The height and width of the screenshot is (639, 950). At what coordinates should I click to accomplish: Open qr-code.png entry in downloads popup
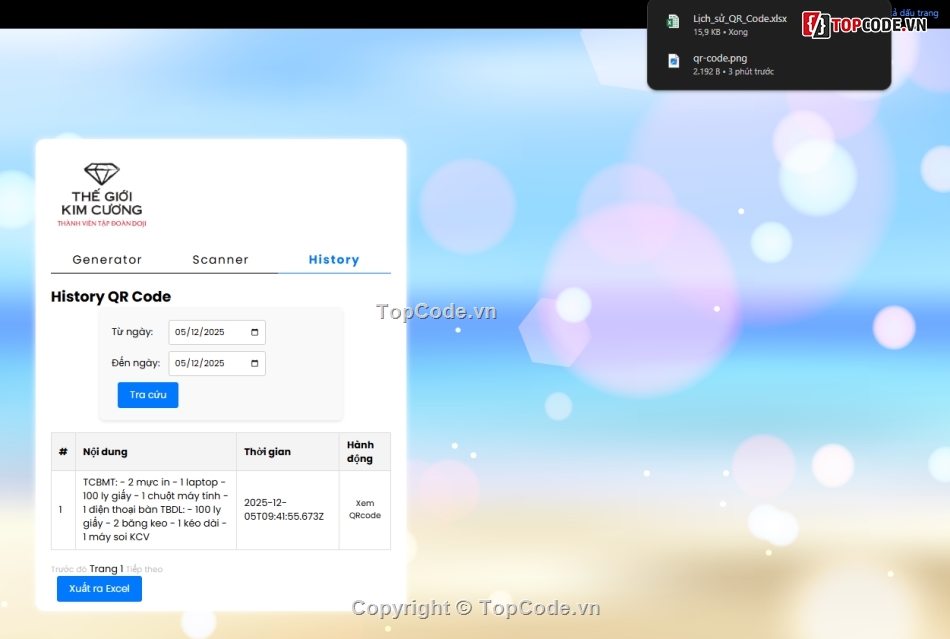point(720,59)
